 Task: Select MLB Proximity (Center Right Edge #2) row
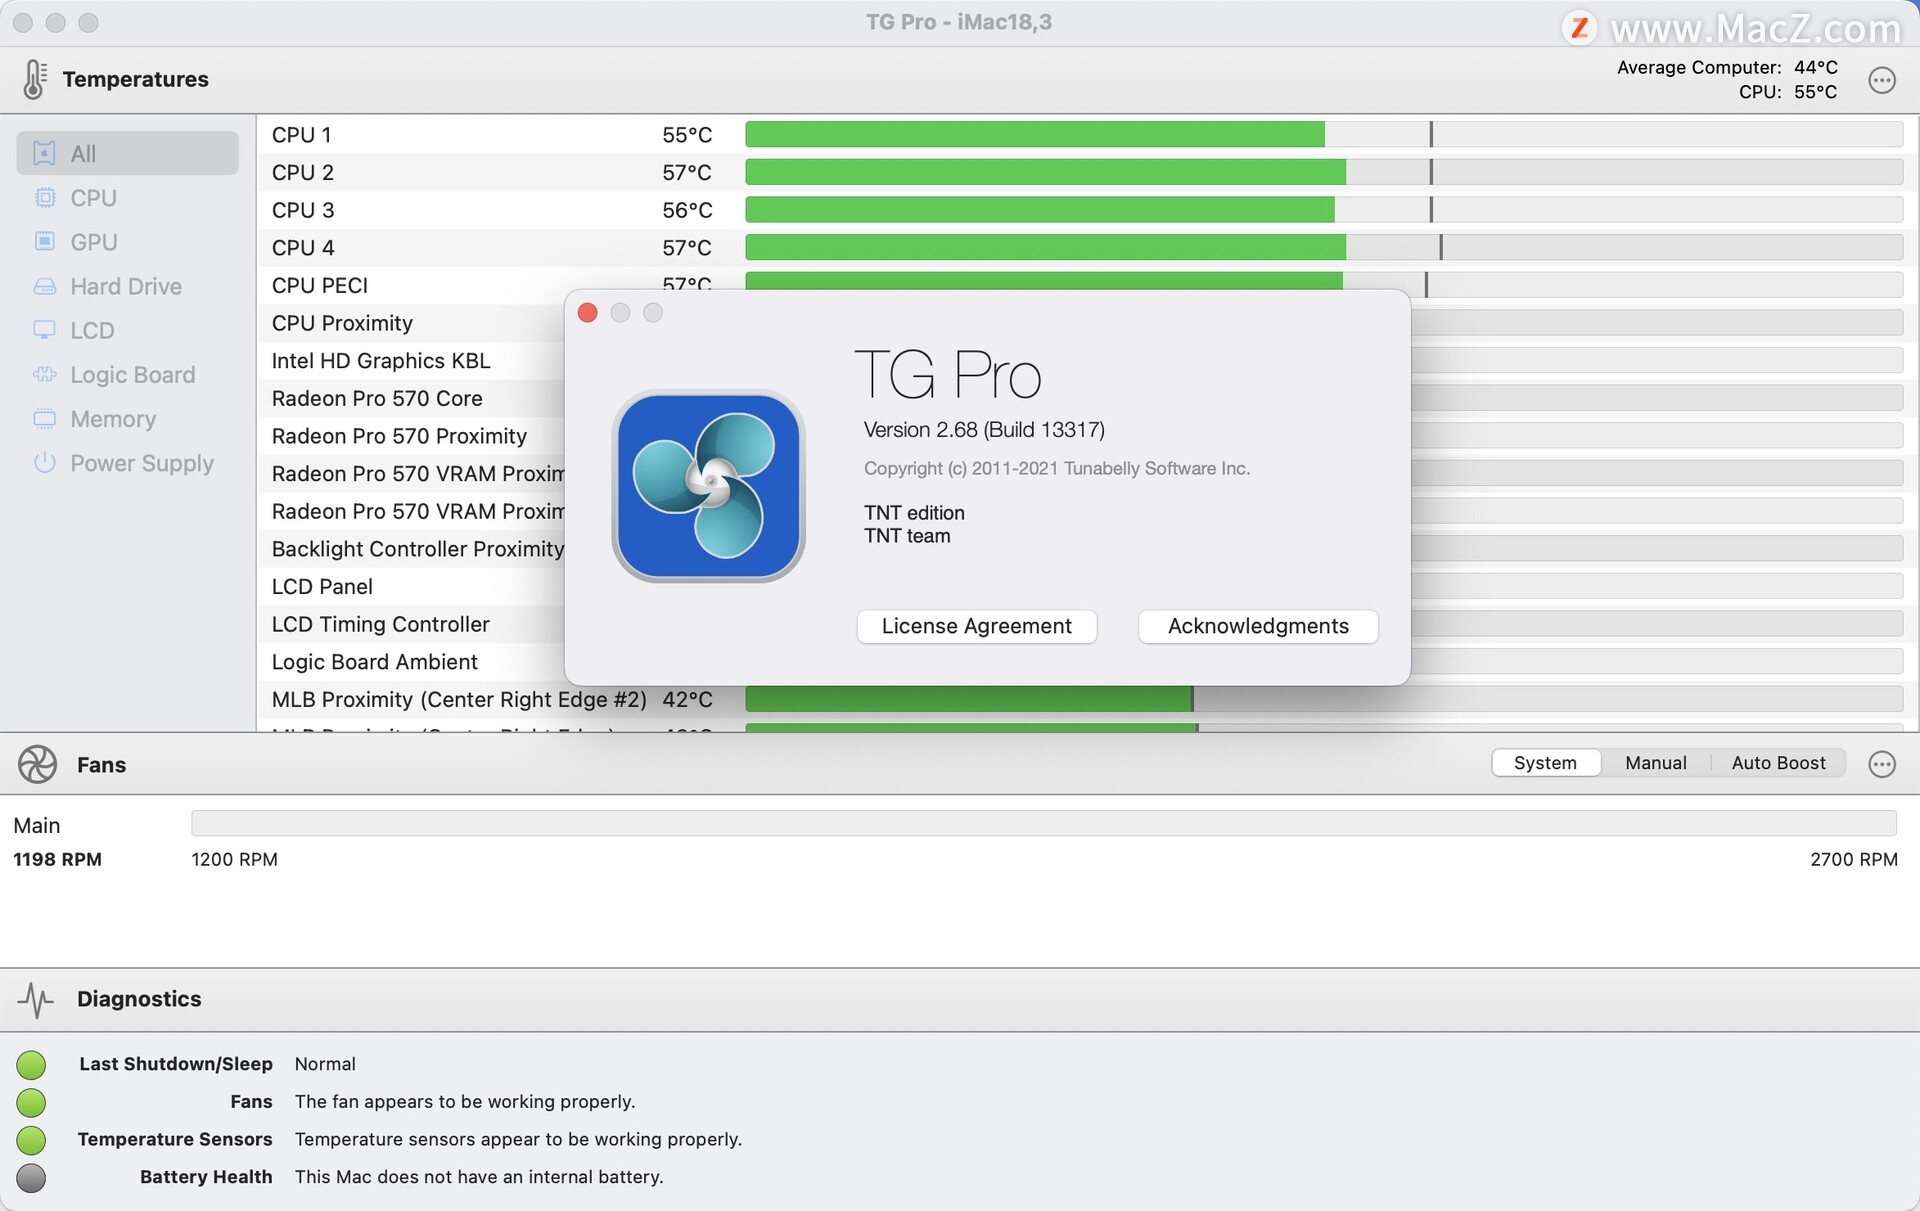coord(1087,699)
